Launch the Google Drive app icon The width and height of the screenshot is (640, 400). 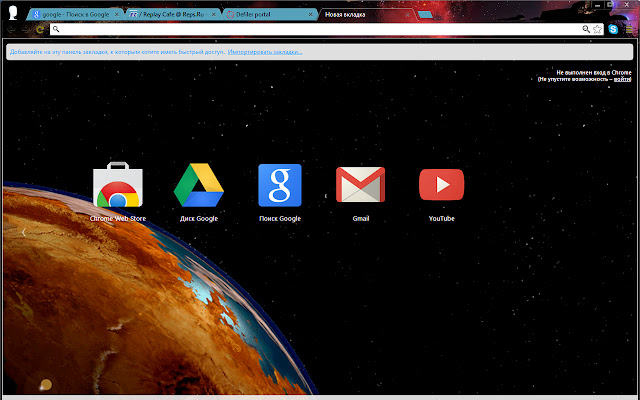[x=199, y=185]
